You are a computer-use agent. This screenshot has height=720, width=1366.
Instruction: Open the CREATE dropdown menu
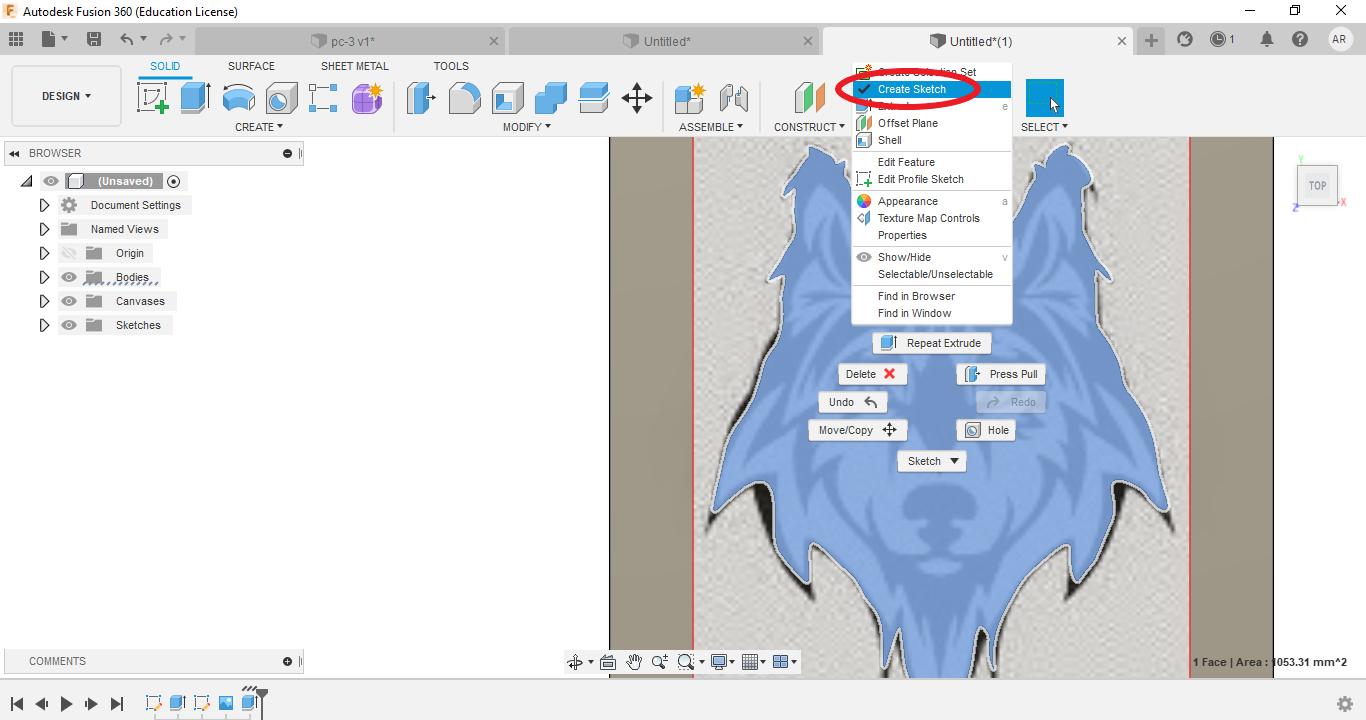point(259,127)
